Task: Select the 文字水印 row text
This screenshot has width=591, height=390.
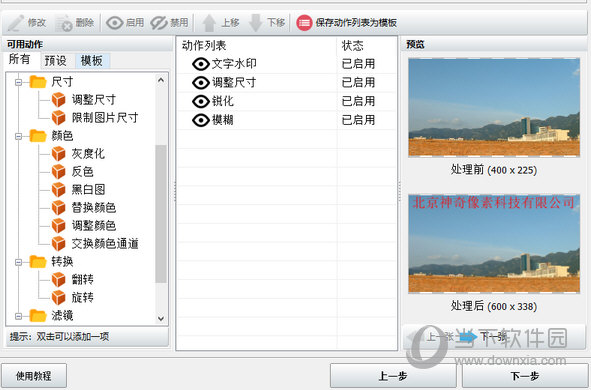Action: point(234,64)
